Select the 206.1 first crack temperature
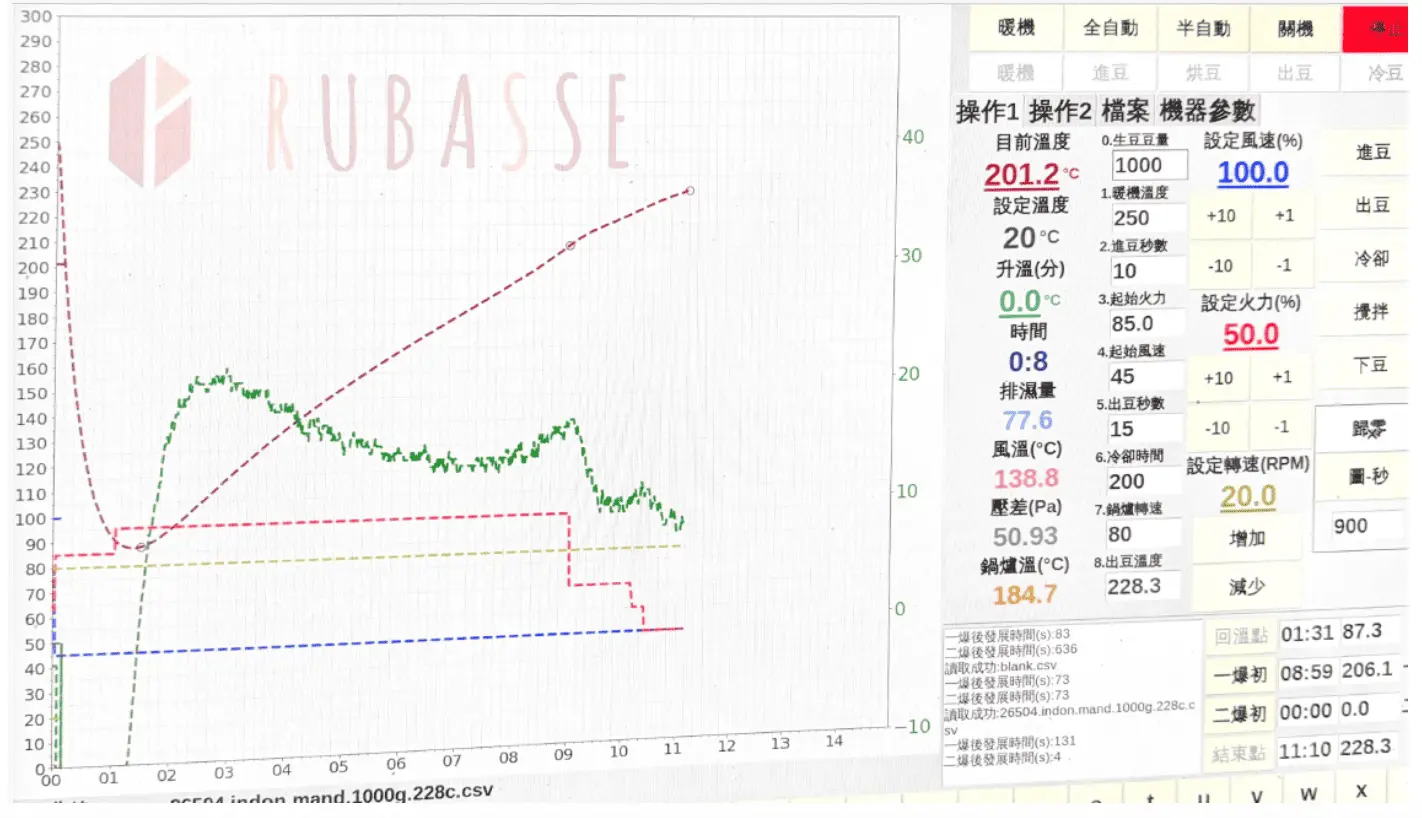The width and height of the screenshot is (1422, 818). point(1369,671)
